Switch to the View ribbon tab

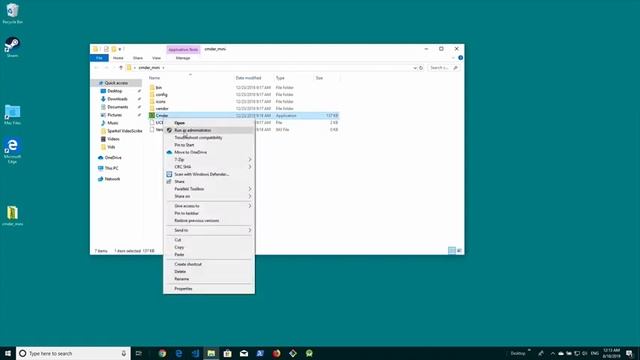click(x=156, y=58)
